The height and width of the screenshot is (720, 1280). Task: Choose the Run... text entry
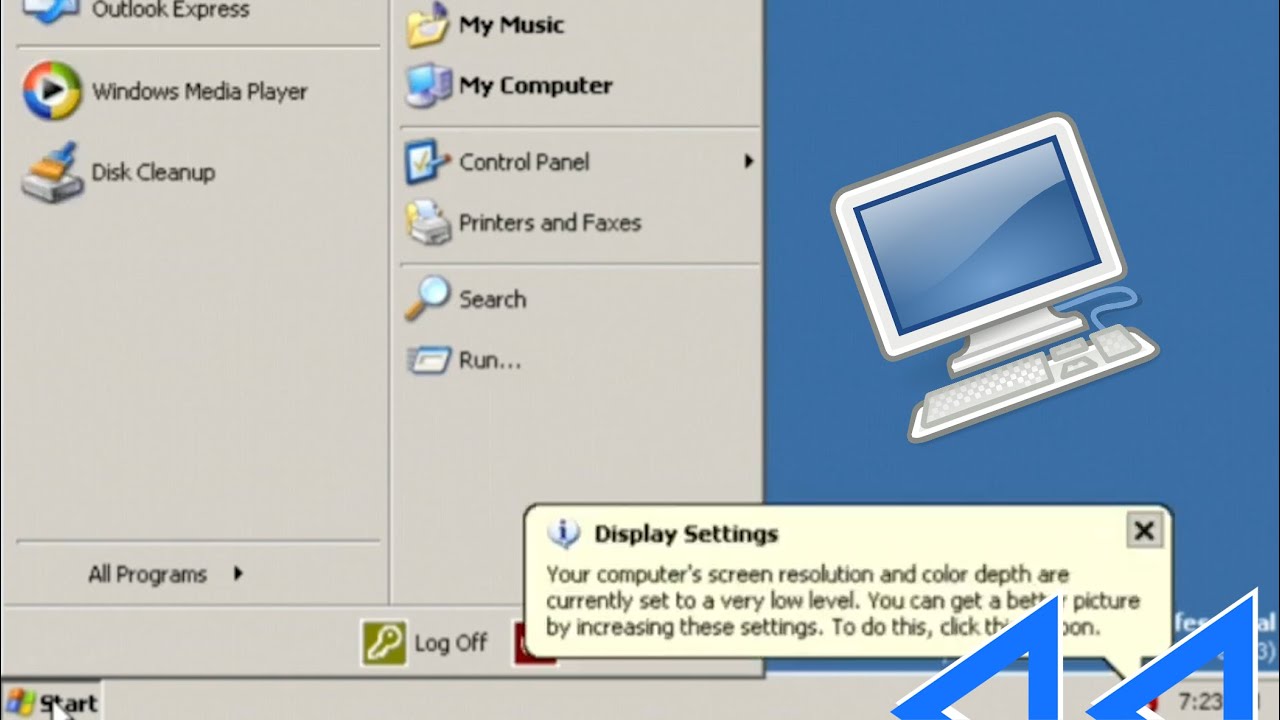[490, 361]
